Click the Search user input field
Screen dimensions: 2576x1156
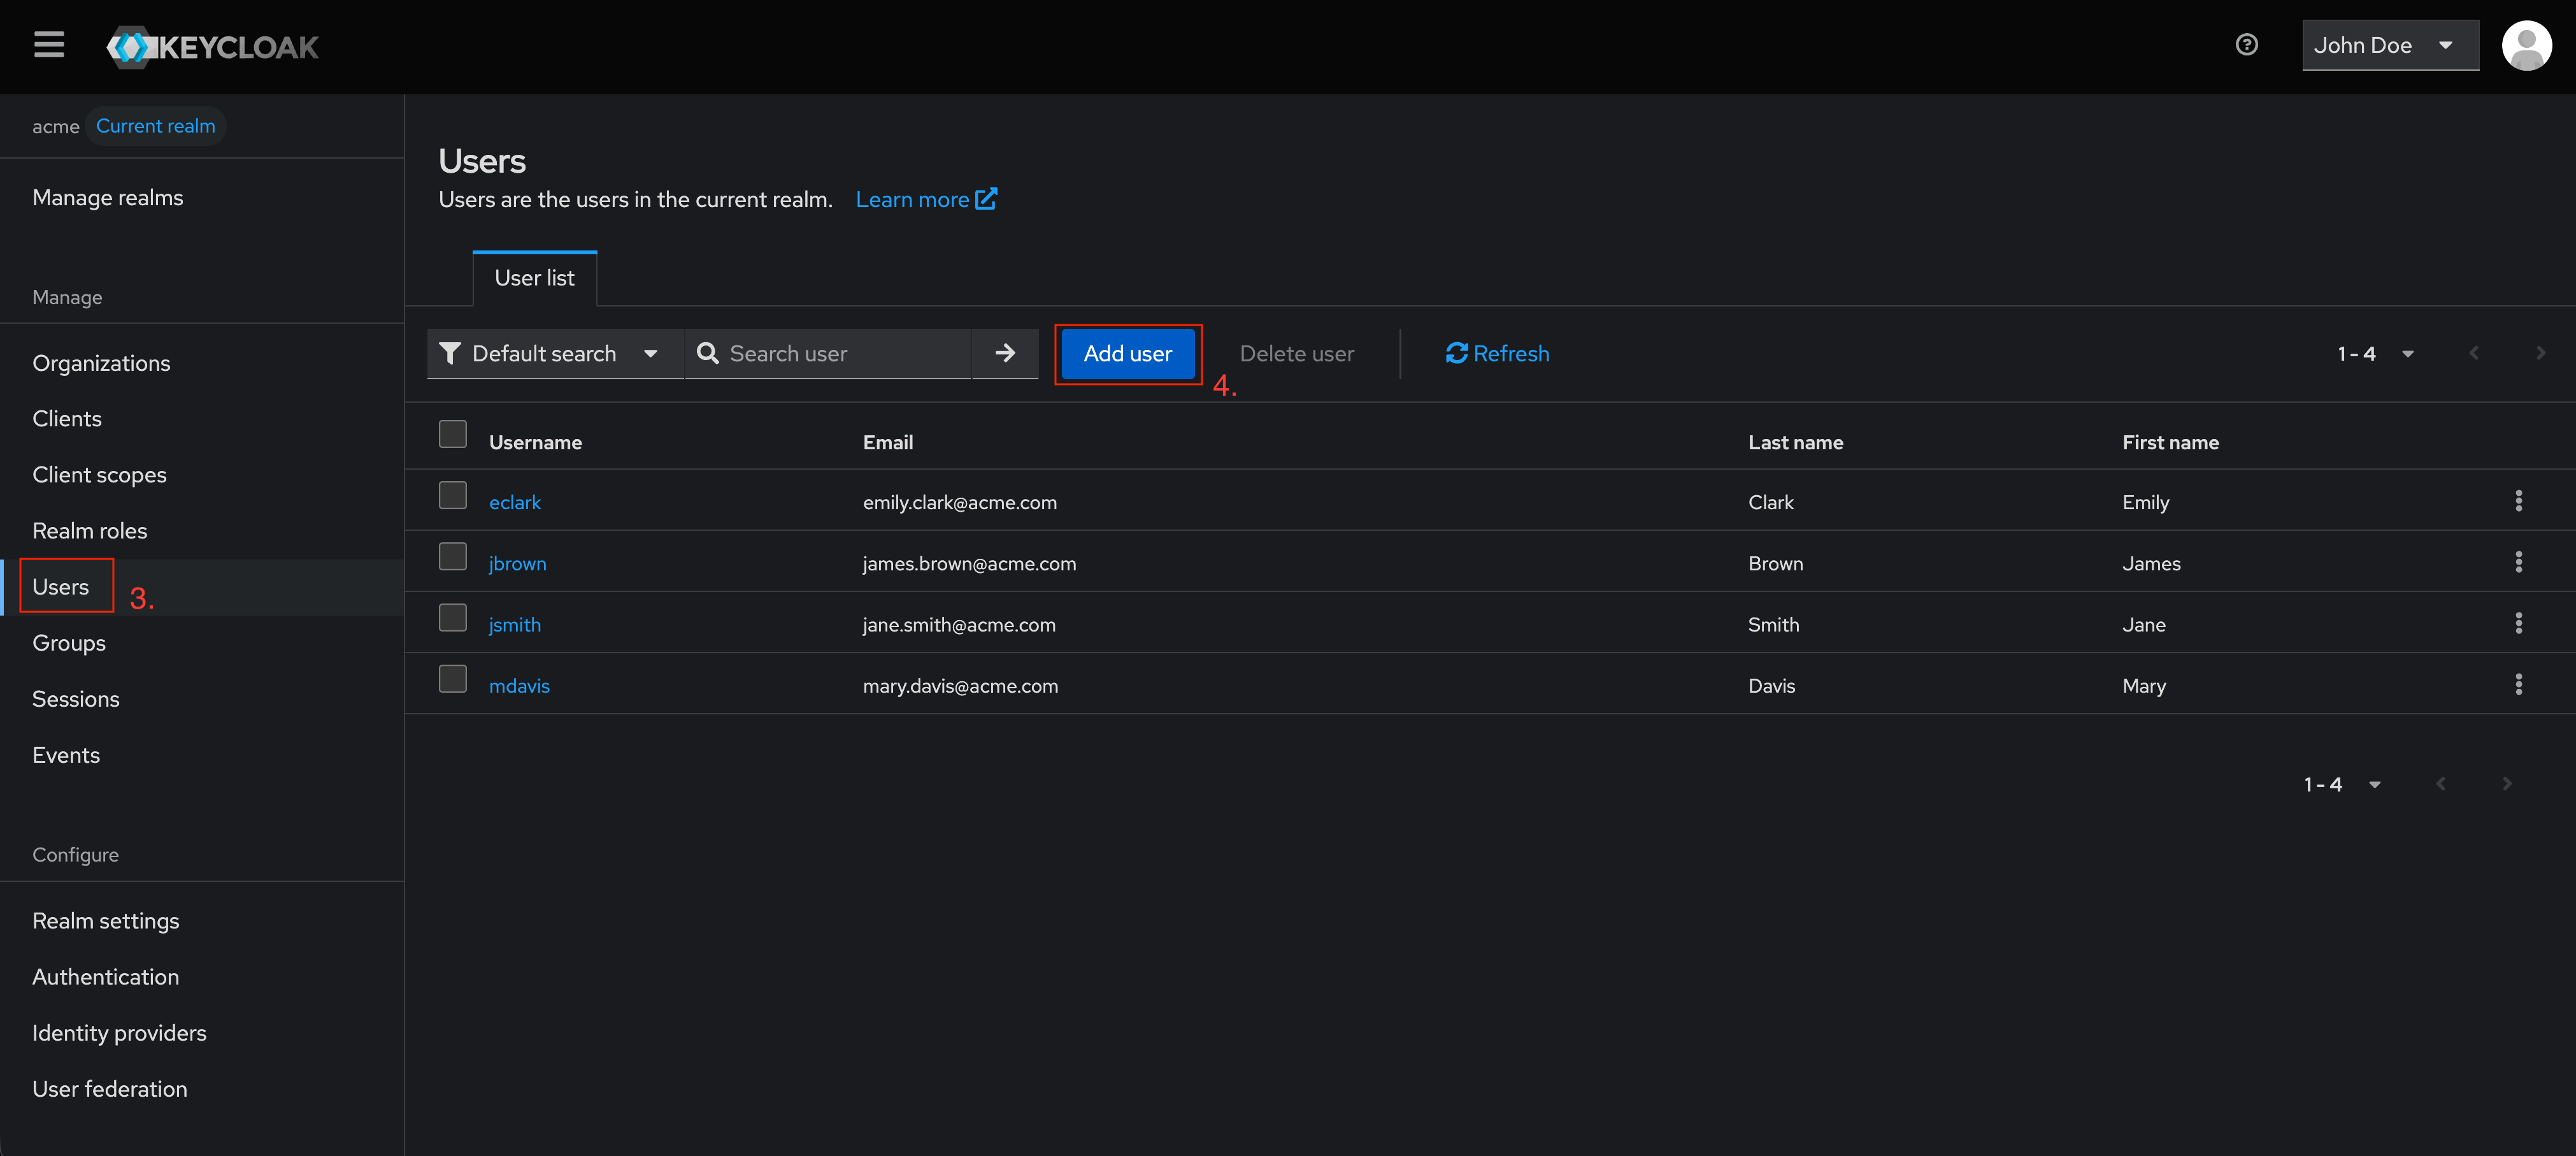(x=840, y=353)
